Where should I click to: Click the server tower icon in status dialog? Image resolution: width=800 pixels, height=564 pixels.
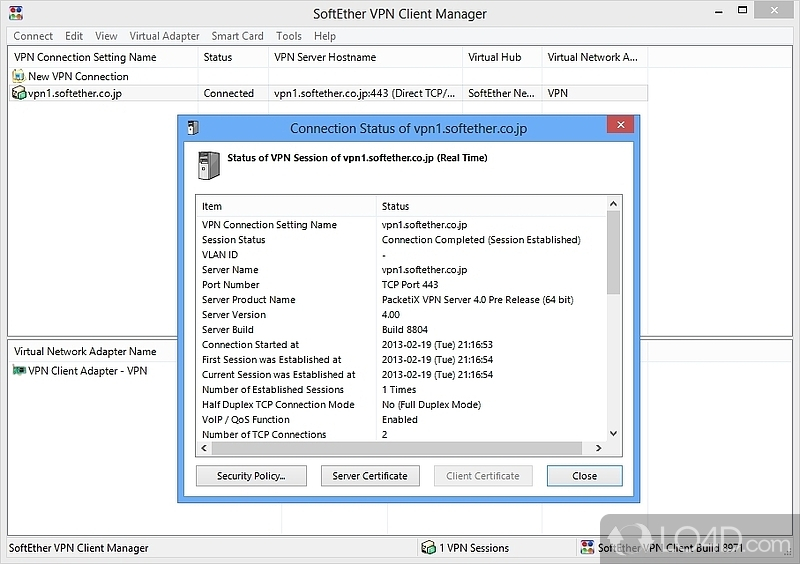206,164
